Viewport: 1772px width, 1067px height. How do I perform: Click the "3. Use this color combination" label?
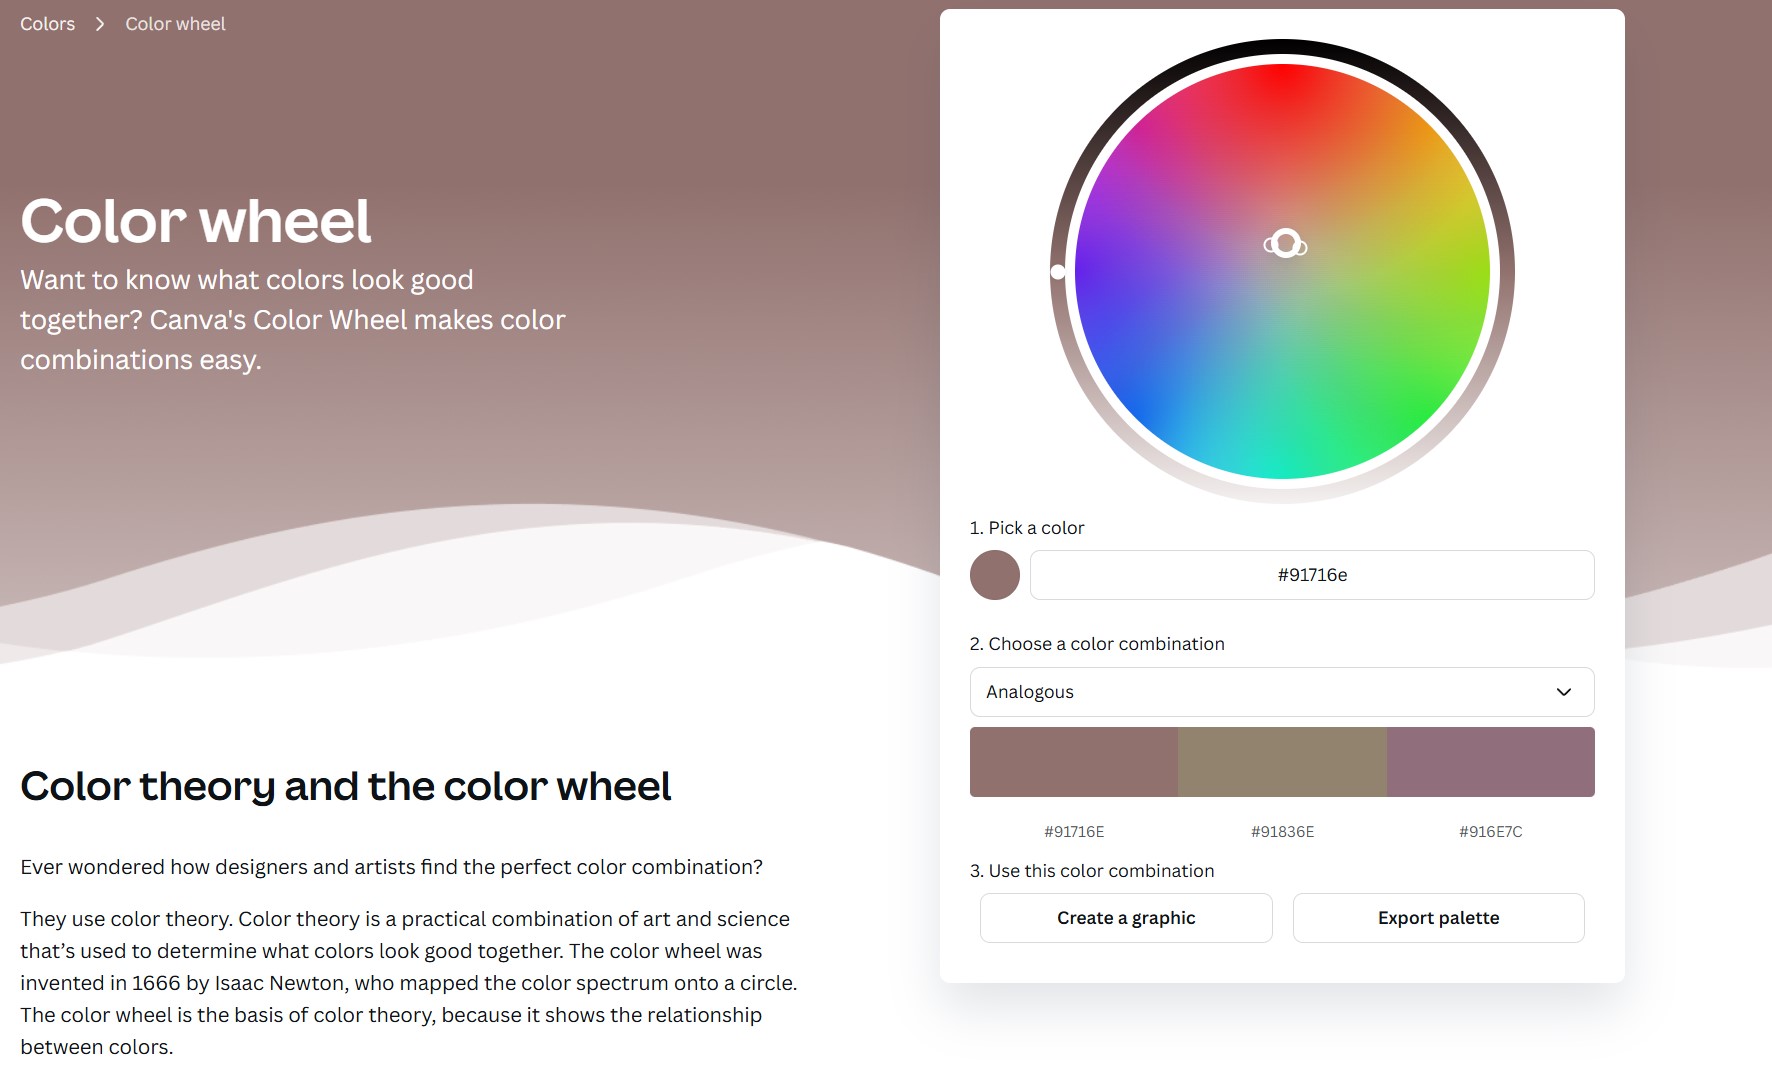pos(1092,871)
